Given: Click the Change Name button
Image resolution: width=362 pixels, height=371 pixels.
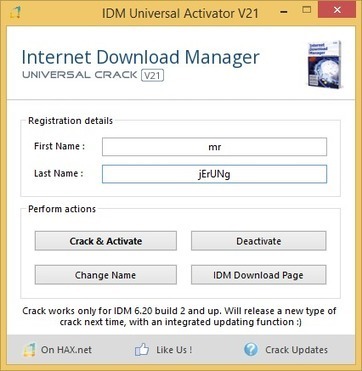Looking at the screenshot, I should 106,275.
